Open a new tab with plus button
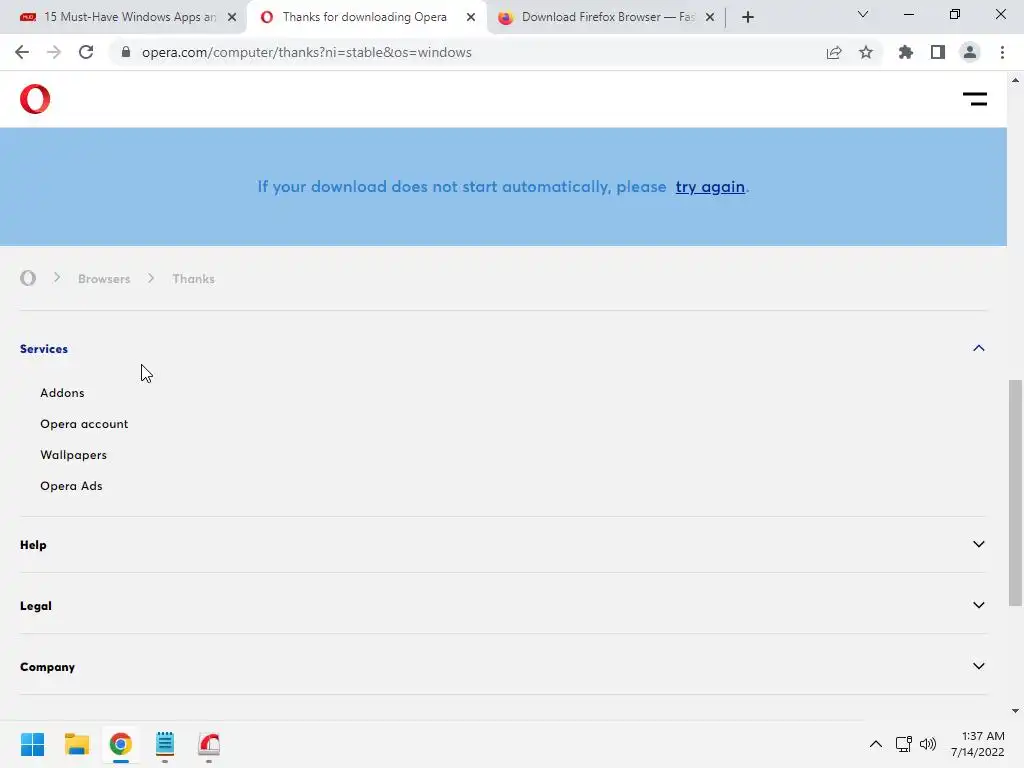 tap(748, 17)
